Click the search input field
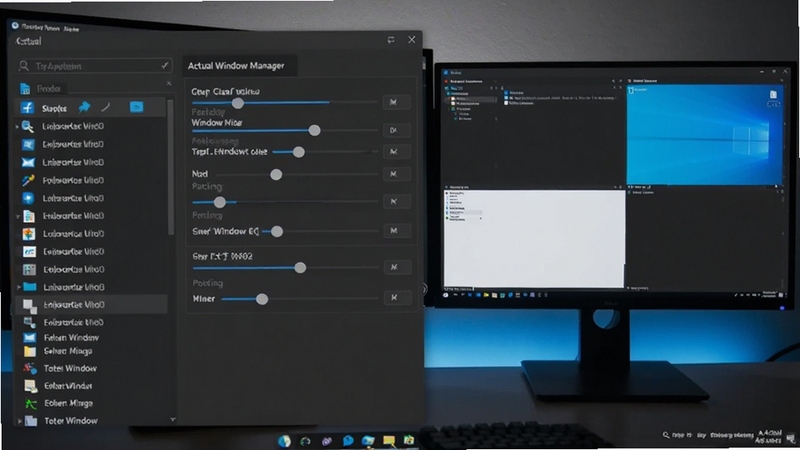The width and height of the screenshot is (800, 450). coord(94,66)
